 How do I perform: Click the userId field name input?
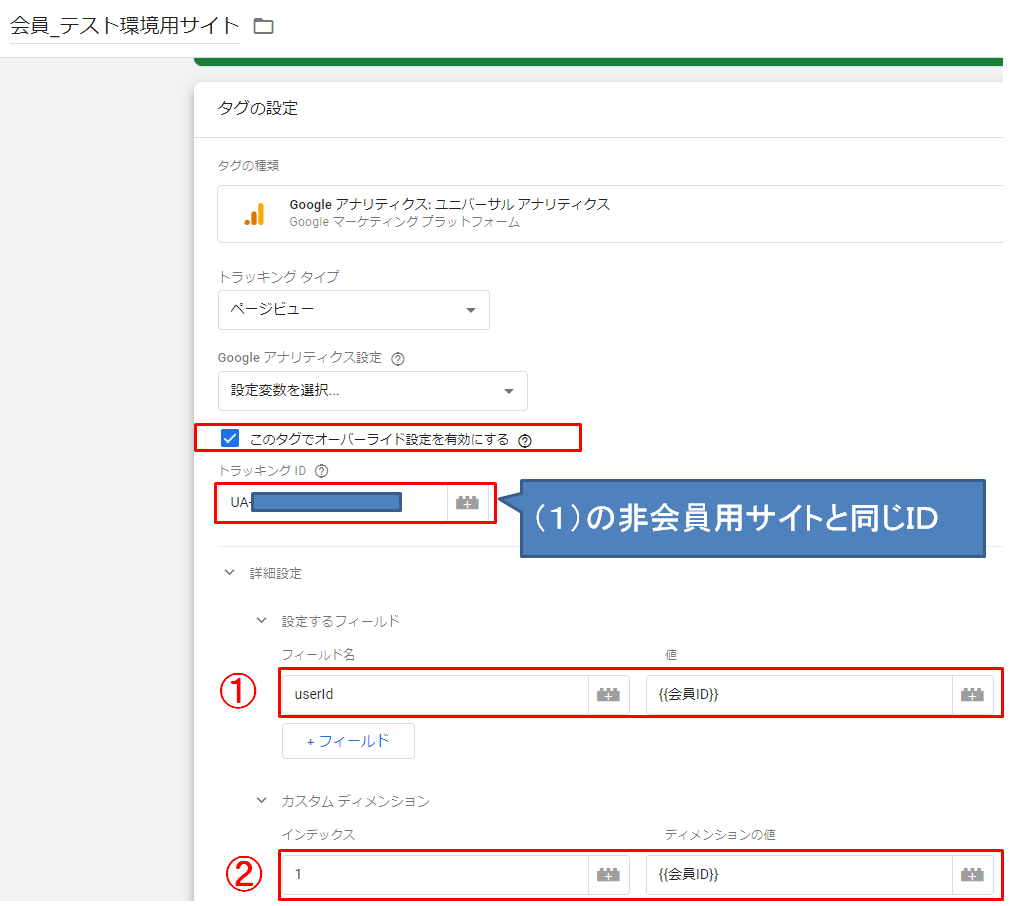click(x=436, y=694)
